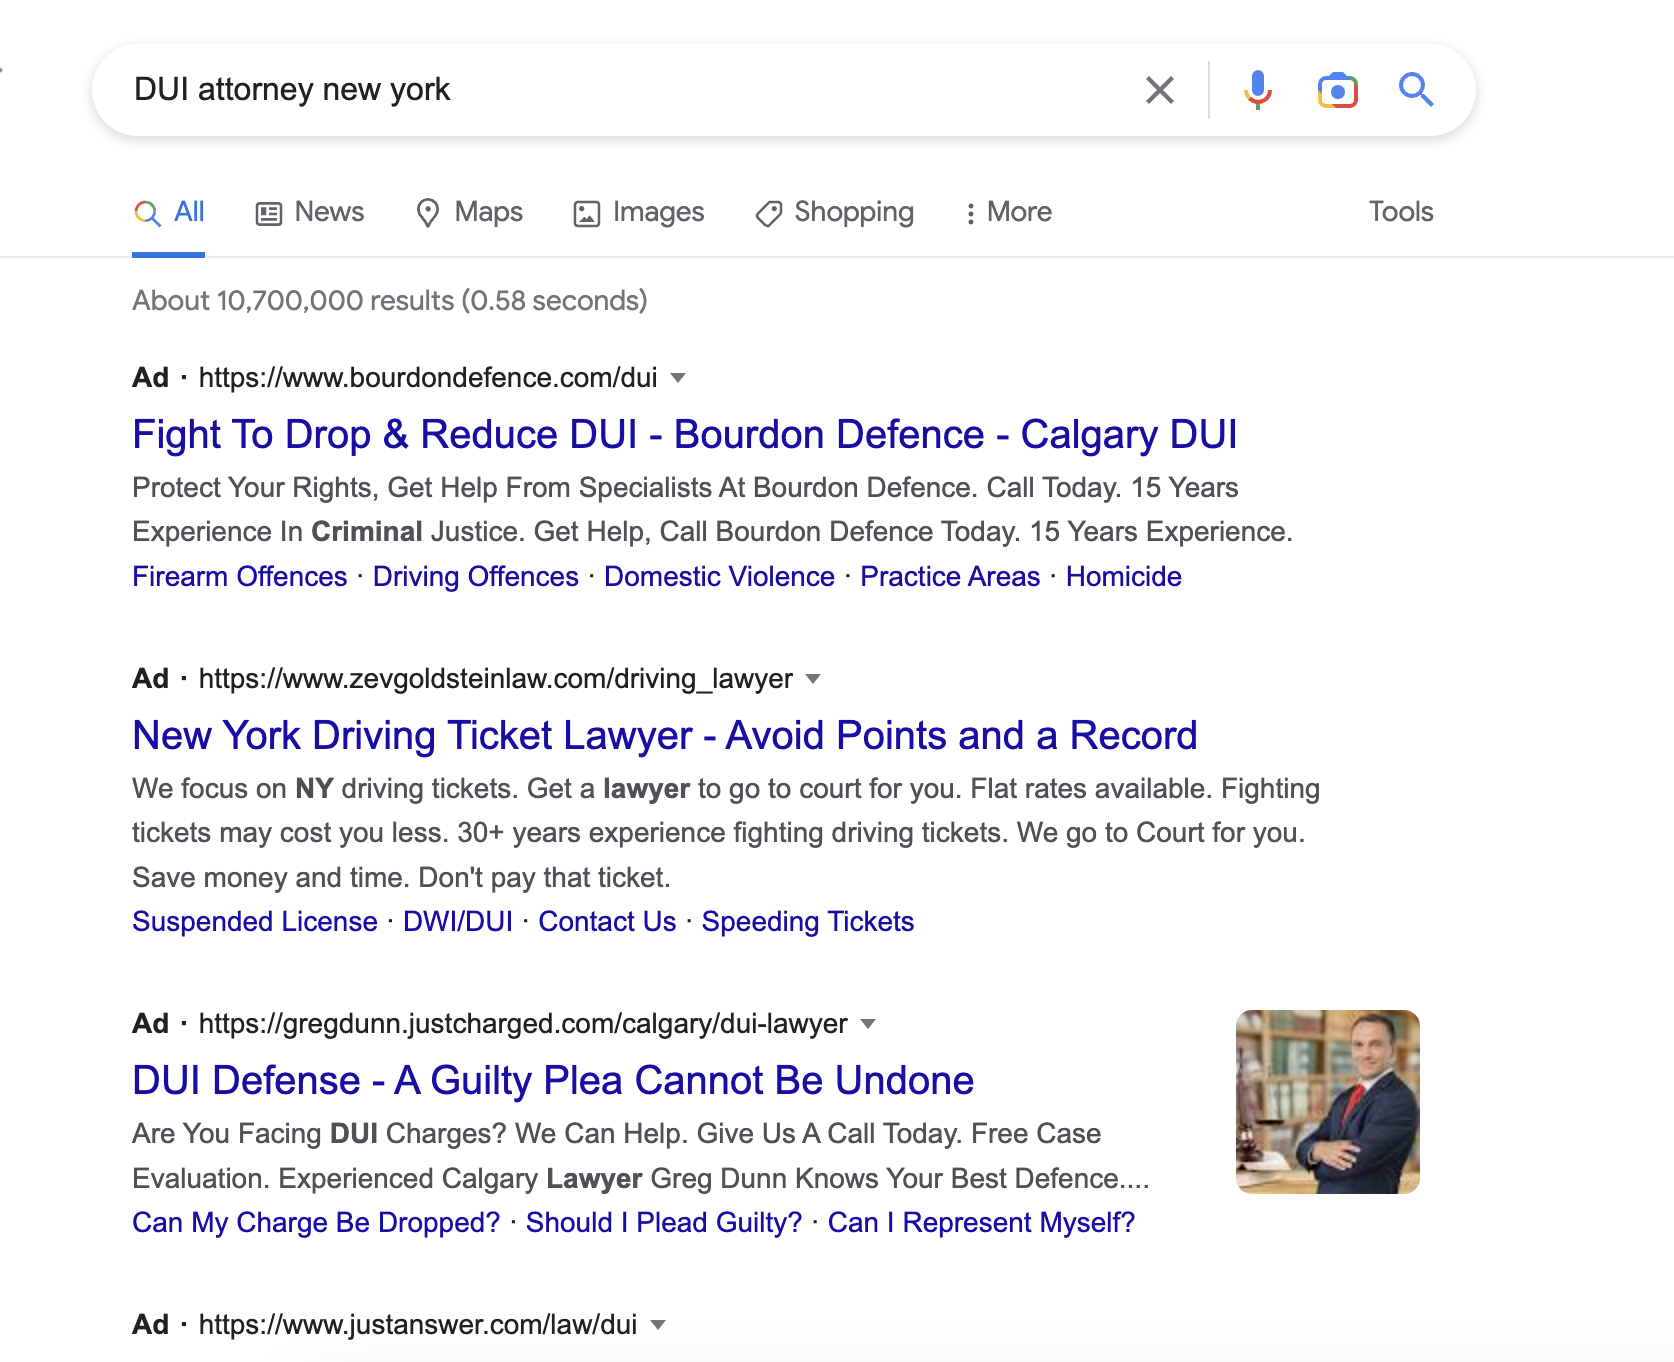Expand the ad arrow for justanswer.com

(x=659, y=1323)
